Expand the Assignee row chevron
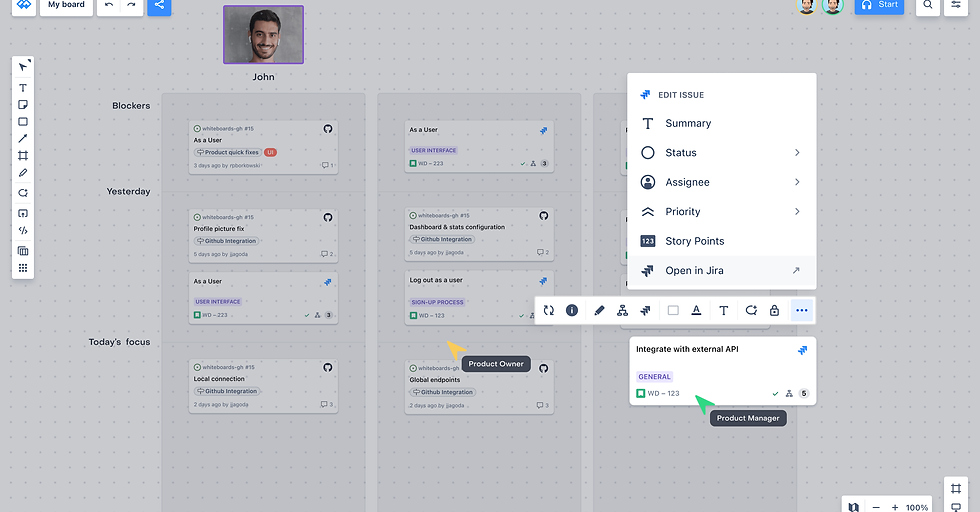Screen dimensions: 980x512 [x=797, y=182]
